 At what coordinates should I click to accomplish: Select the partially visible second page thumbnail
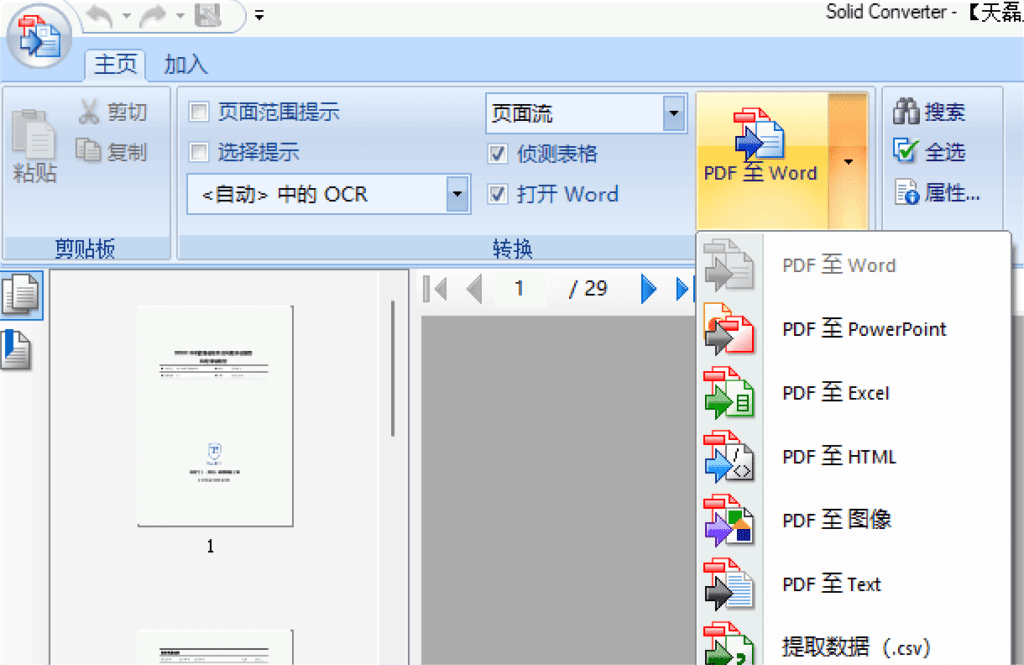click(x=215, y=647)
